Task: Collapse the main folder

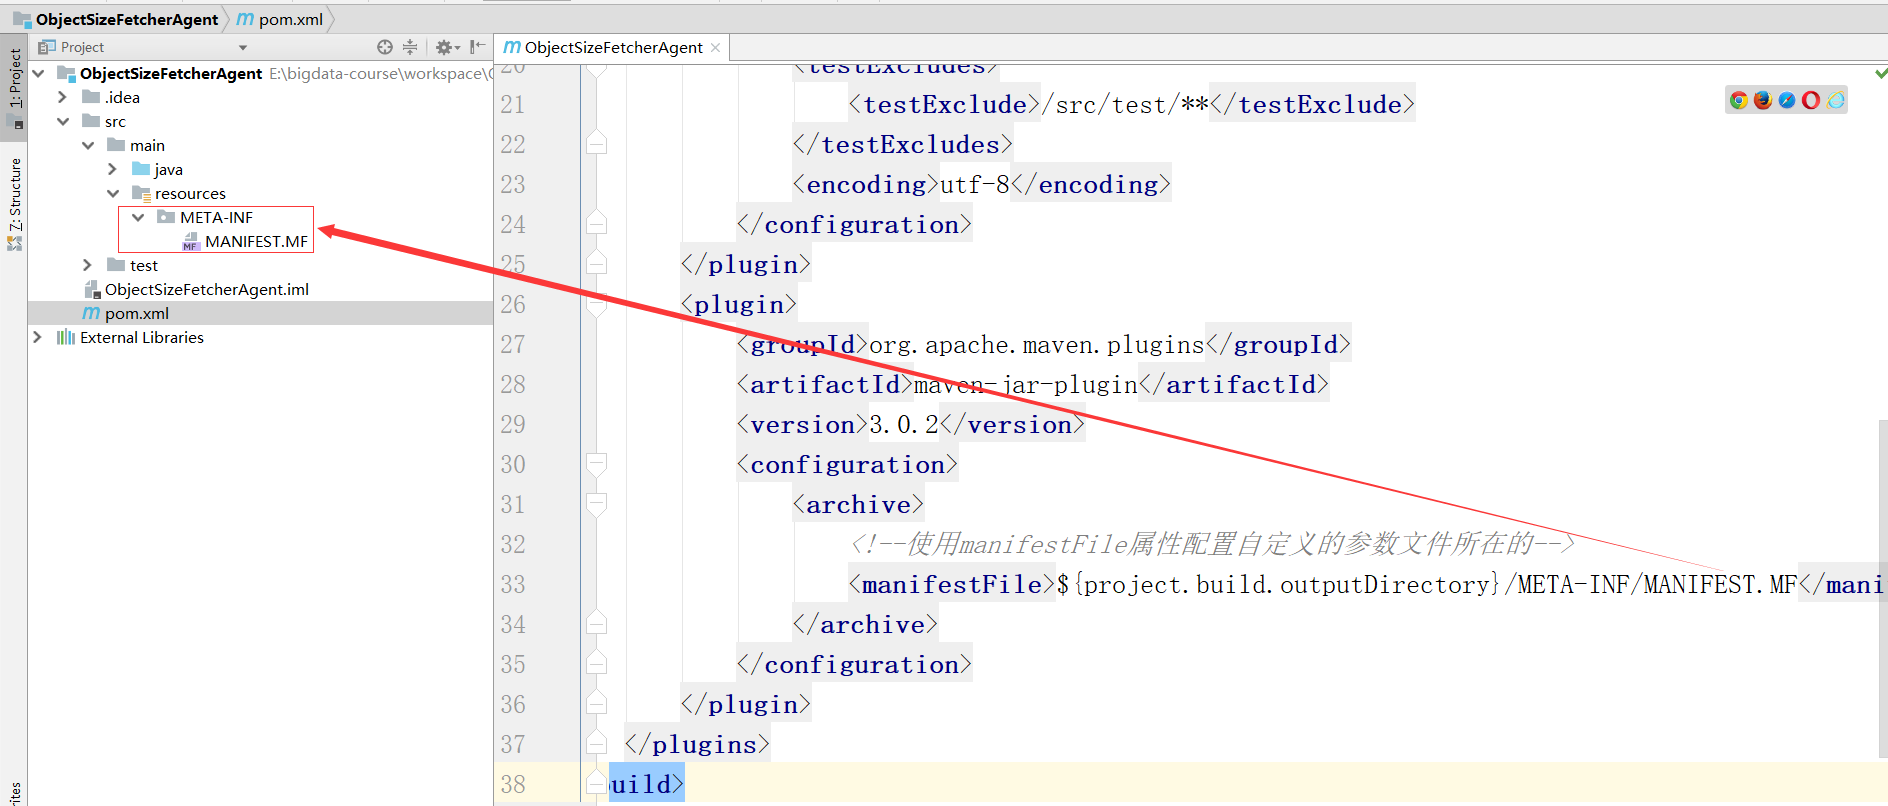Action: click(x=88, y=145)
